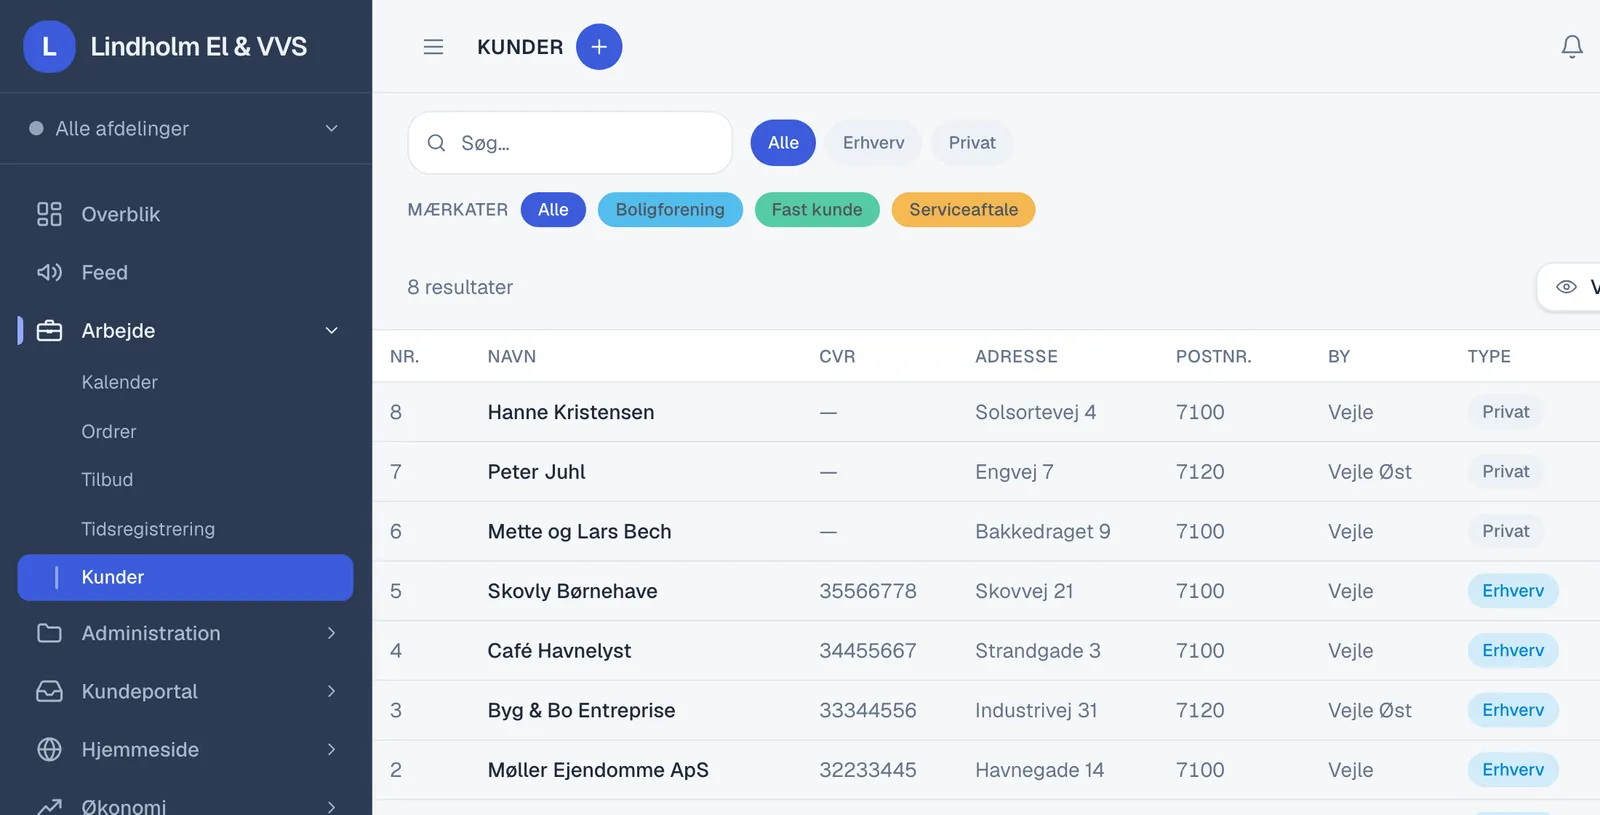Open the Feed megaphone icon
This screenshot has height=815, width=1600.
pos(49,272)
